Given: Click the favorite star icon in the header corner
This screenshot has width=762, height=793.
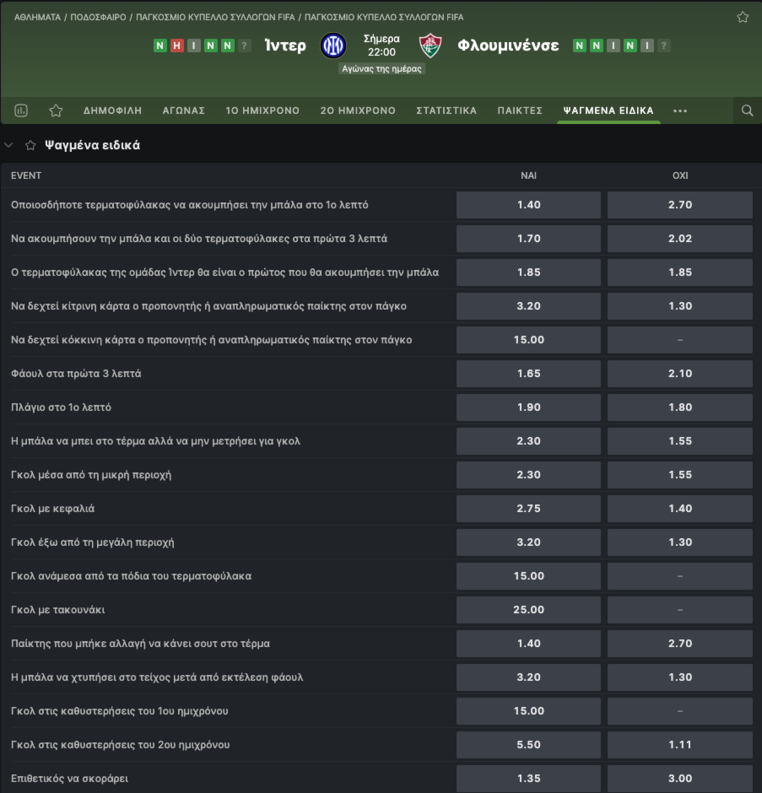Looking at the screenshot, I should click(742, 17).
